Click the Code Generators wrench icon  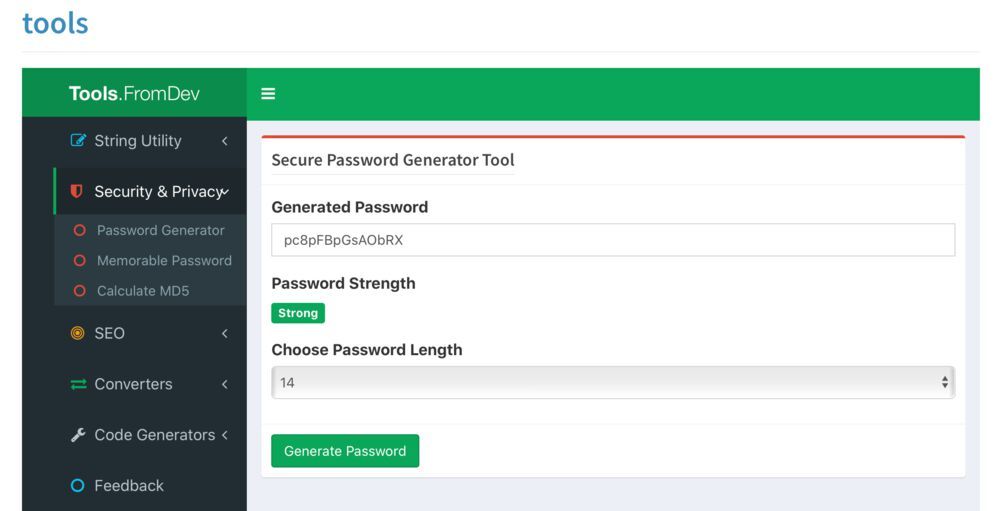click(x=78, y=435)
